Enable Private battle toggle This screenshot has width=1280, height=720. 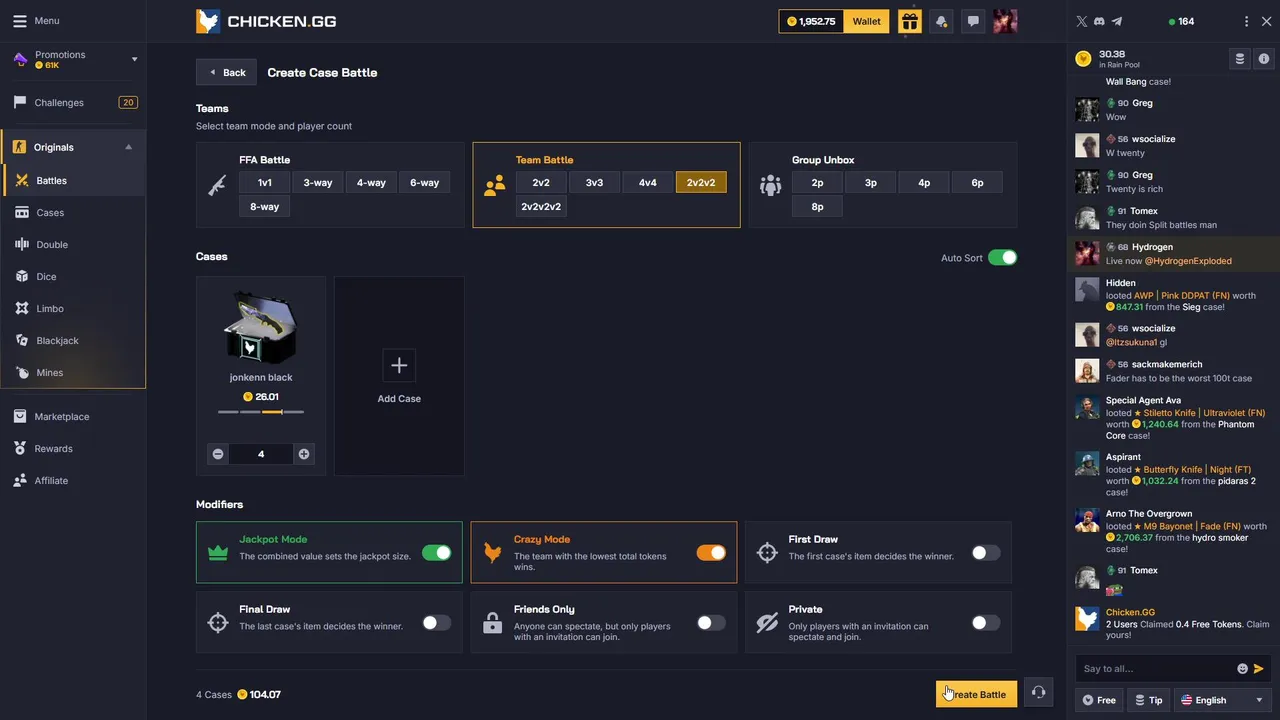click(985, 623)
